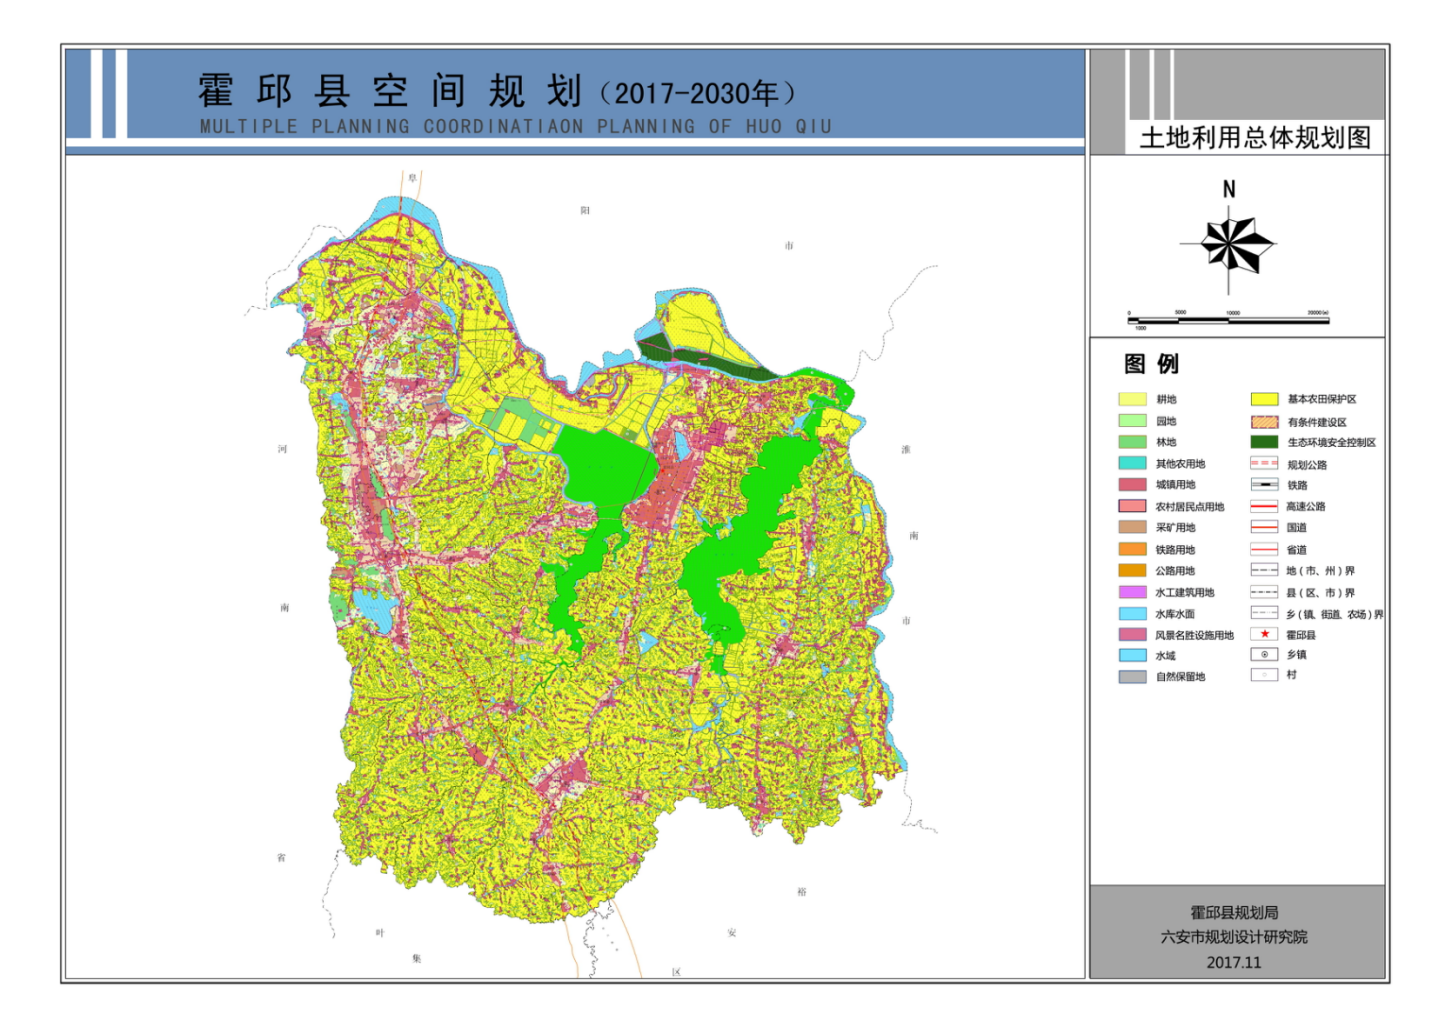Click the 有条件建设区 hatched orange swatch
This screenshot has height=1027, width=1452.
point(1264,422)
